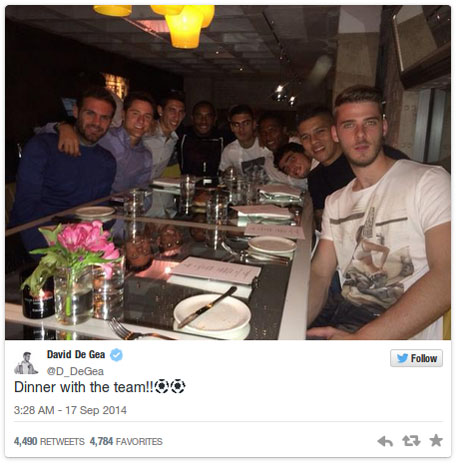
Task: Click the first soccer ball emoji
Action: point(162,386)
